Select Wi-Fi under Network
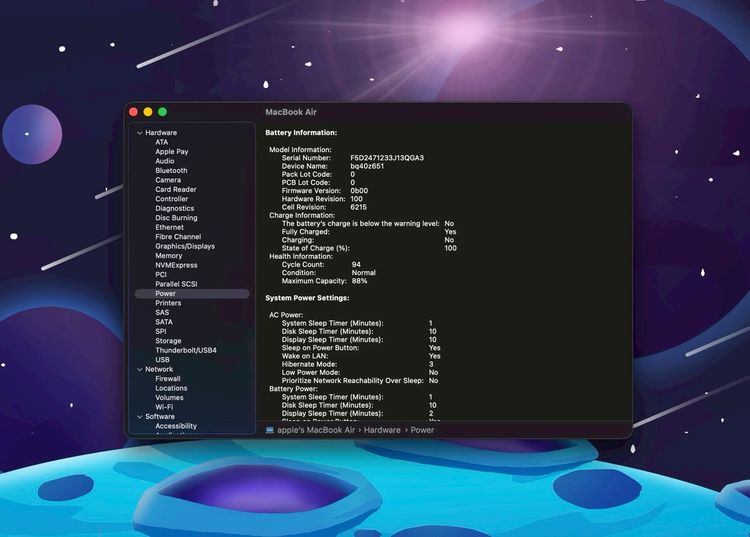 point(164,407)
